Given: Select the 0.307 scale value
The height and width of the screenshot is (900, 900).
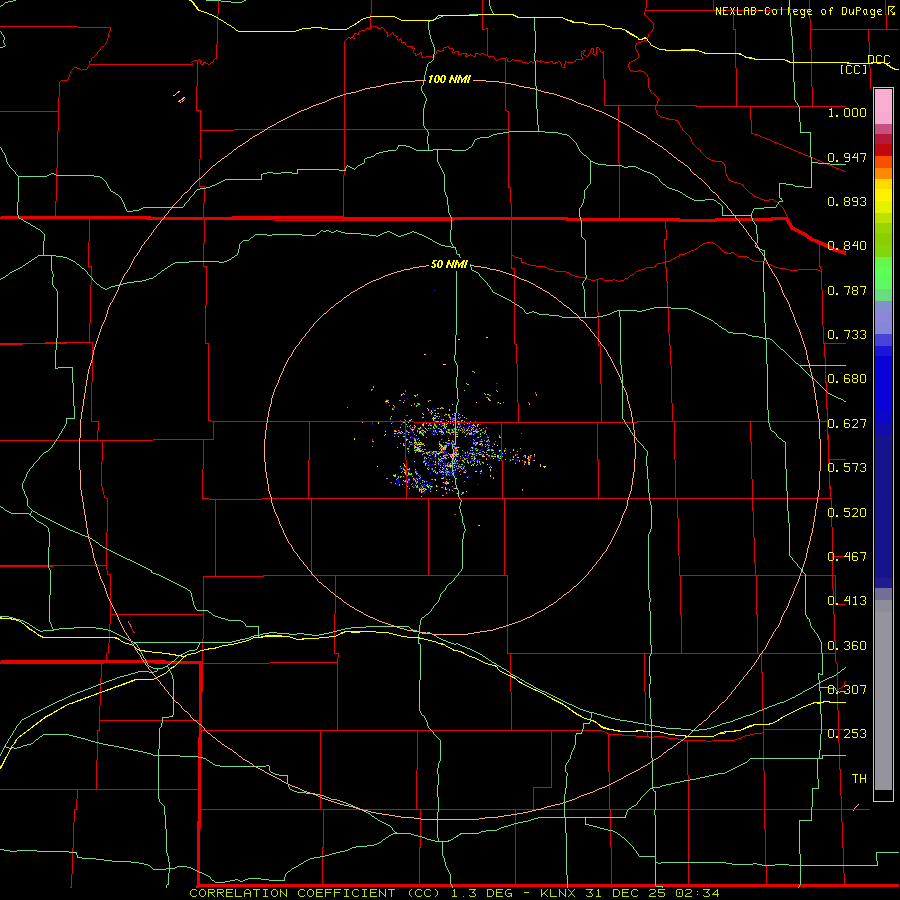Looking at the screenshot, I should [847, 690].
